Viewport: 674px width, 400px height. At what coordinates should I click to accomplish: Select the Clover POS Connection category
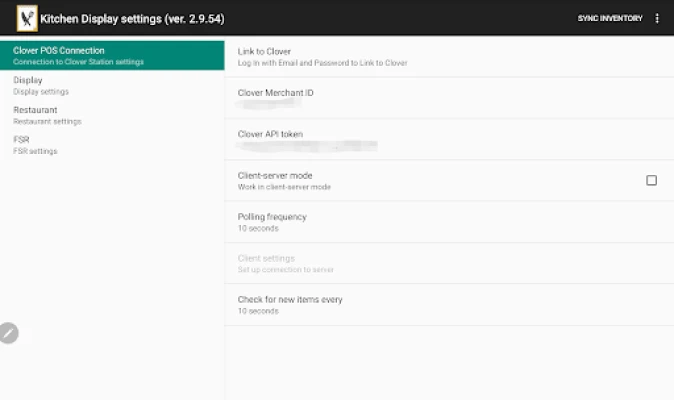click(112, 55)
